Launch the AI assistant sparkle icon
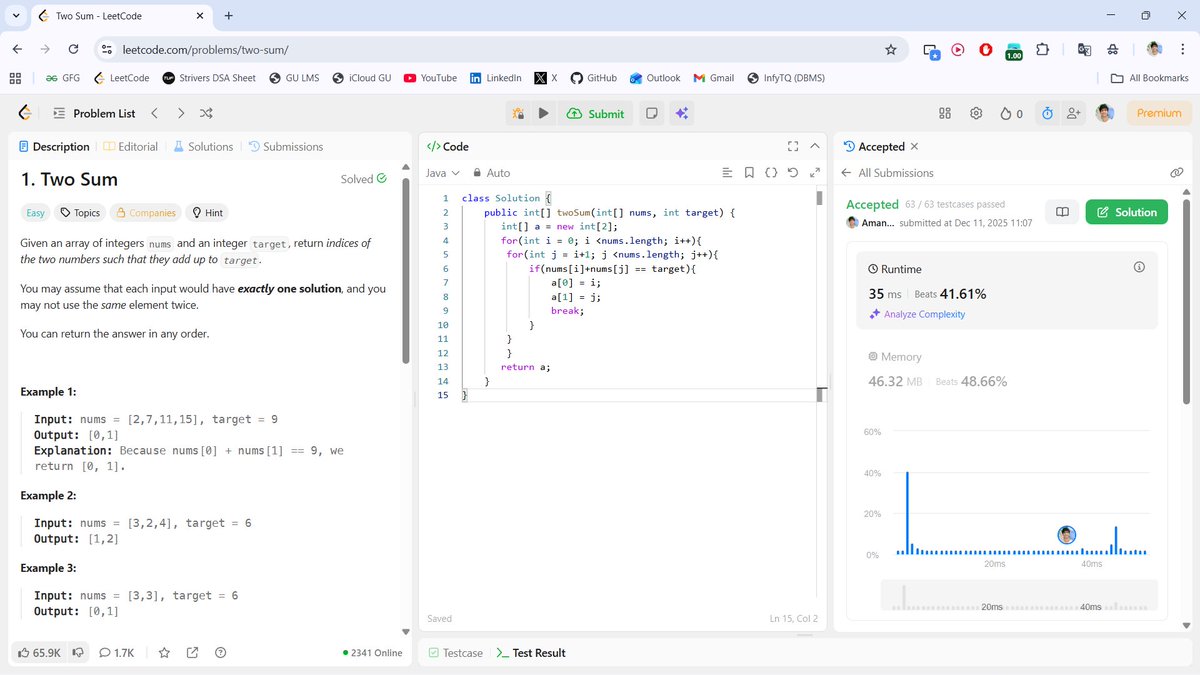 coord(681,113)
